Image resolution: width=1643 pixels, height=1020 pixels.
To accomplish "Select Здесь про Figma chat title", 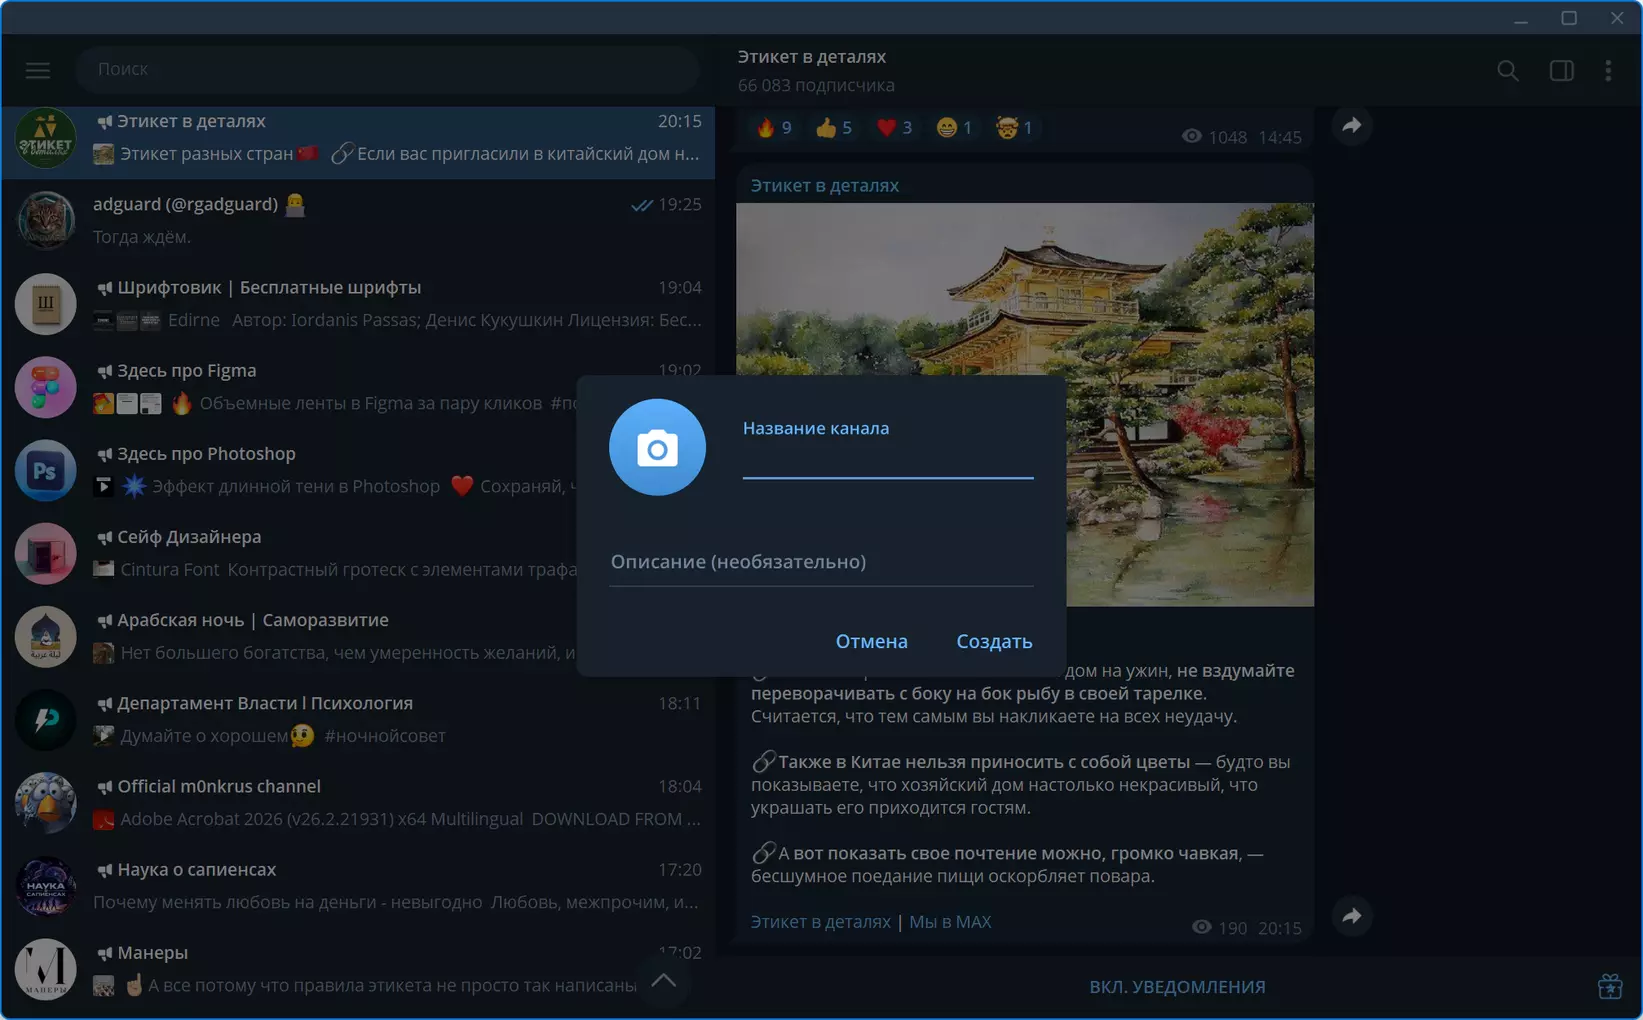I will [x=187, y=371].
